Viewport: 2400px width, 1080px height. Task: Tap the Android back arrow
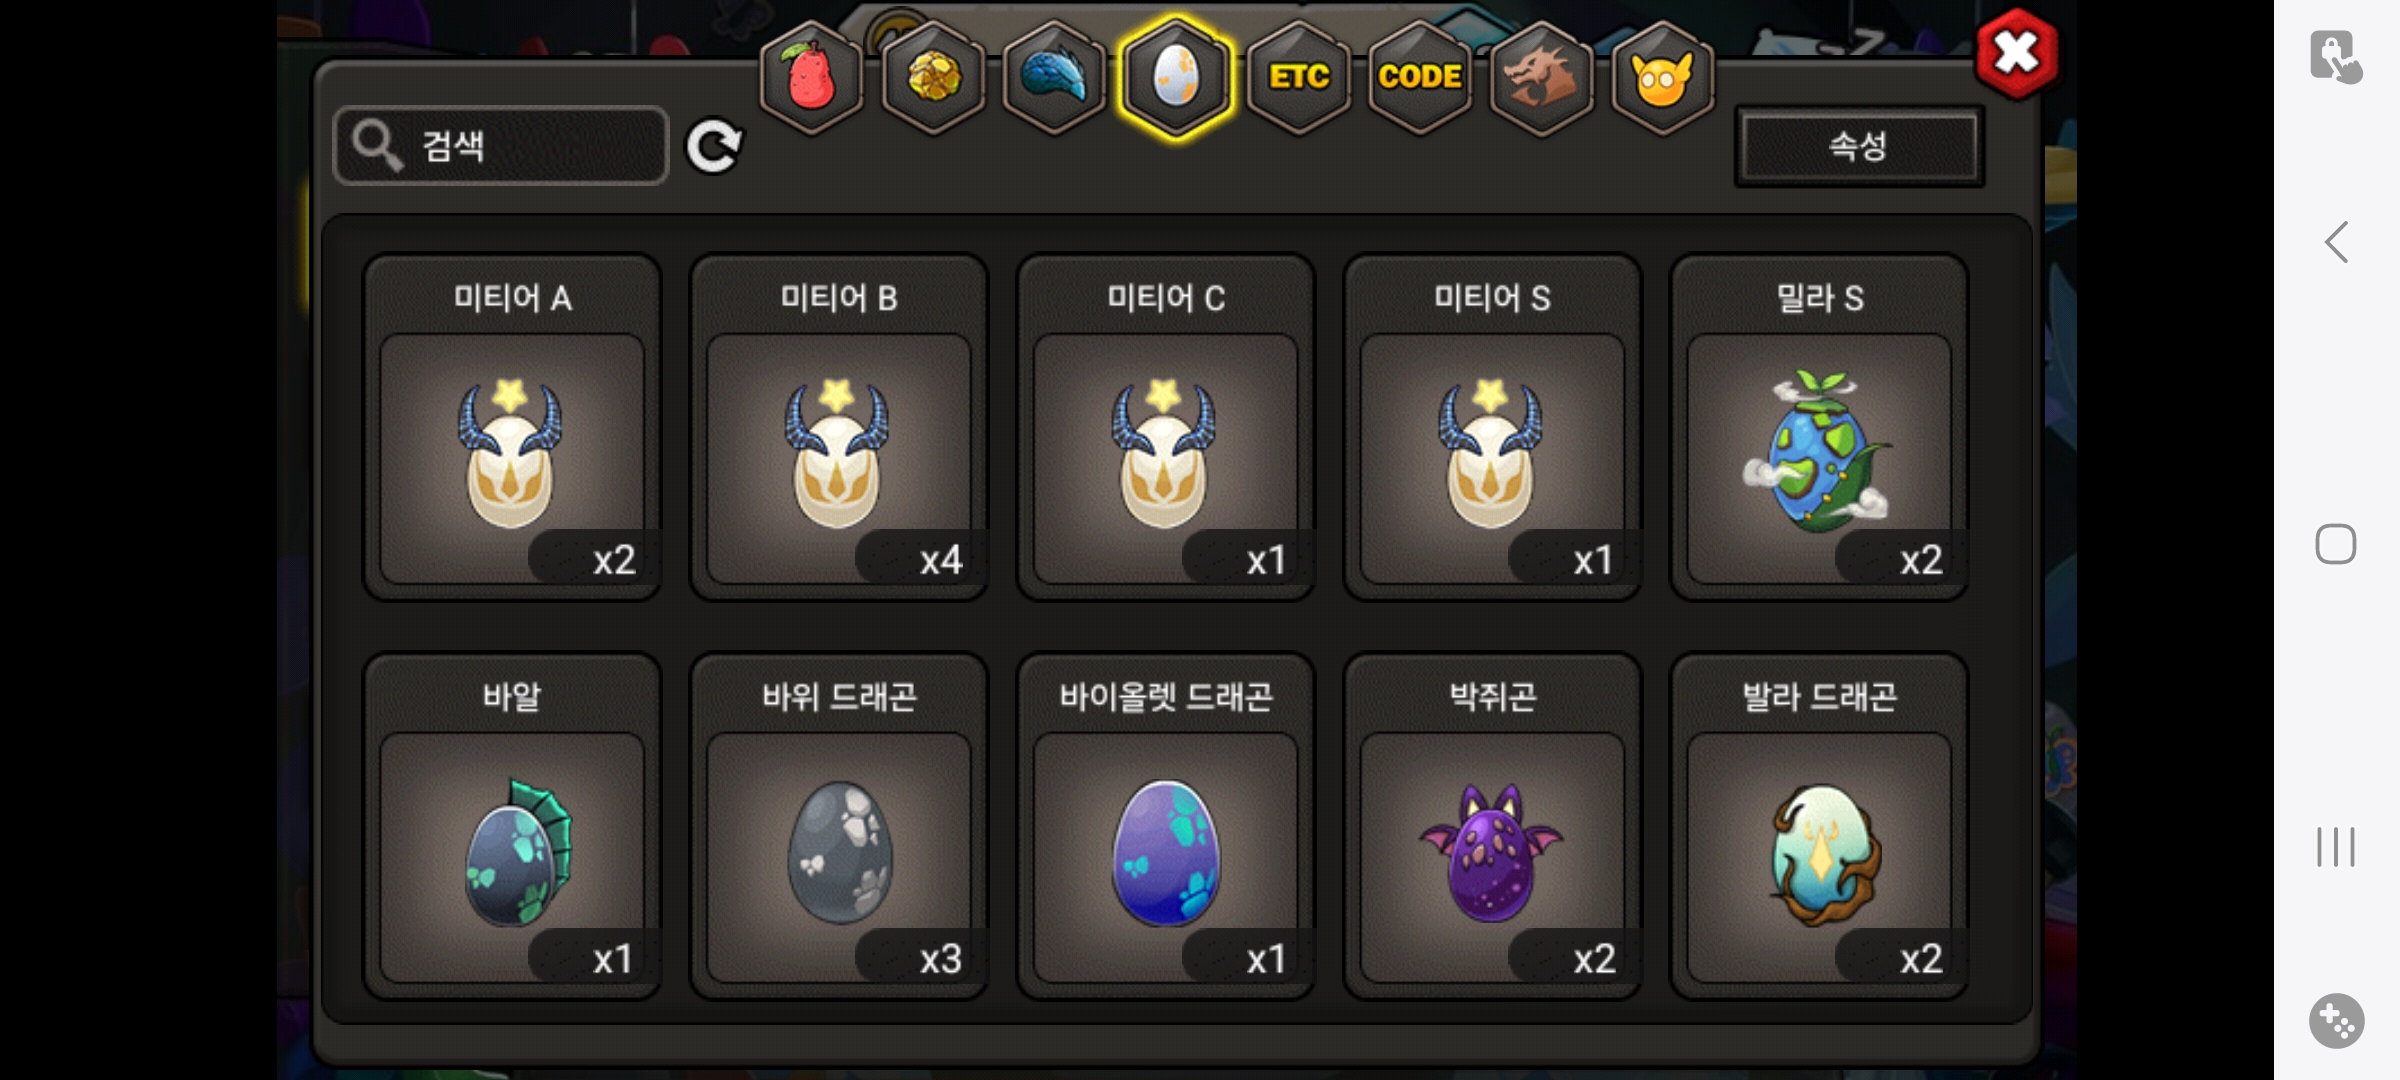point(2336,242)
